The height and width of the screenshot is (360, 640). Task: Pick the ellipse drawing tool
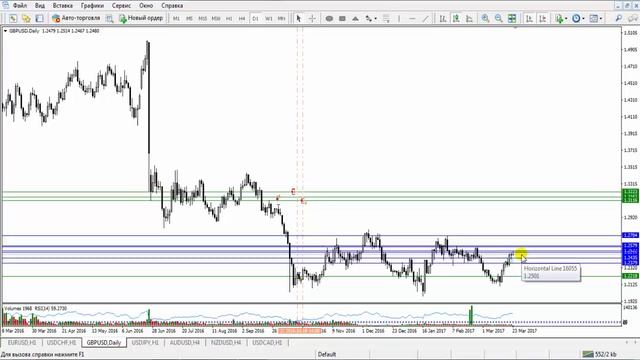point(329,18)
